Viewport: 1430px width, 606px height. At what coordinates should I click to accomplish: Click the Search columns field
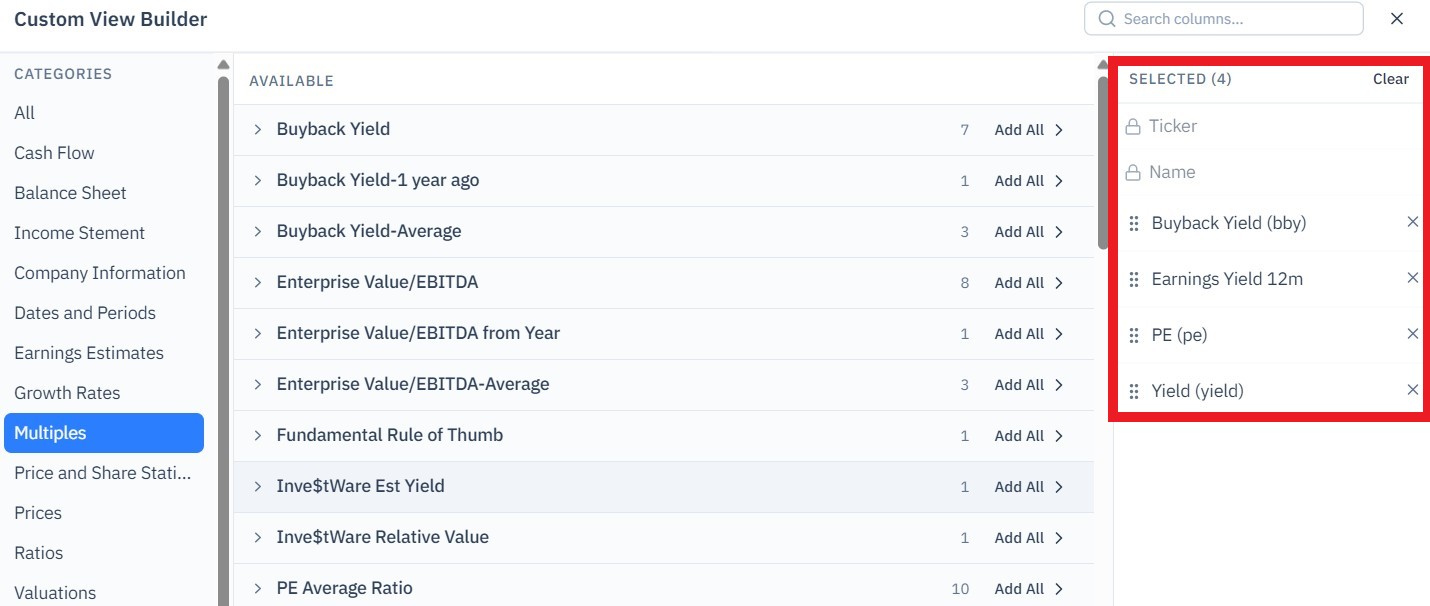[x=1223, y=19]
